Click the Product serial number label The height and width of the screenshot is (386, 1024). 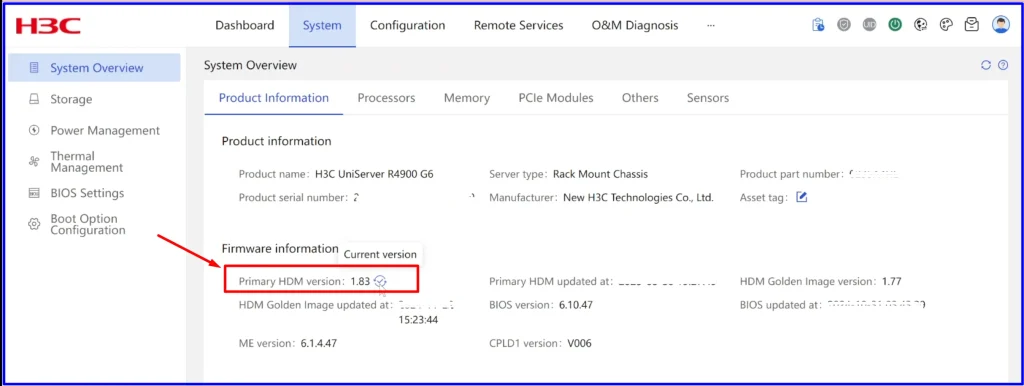293,197
